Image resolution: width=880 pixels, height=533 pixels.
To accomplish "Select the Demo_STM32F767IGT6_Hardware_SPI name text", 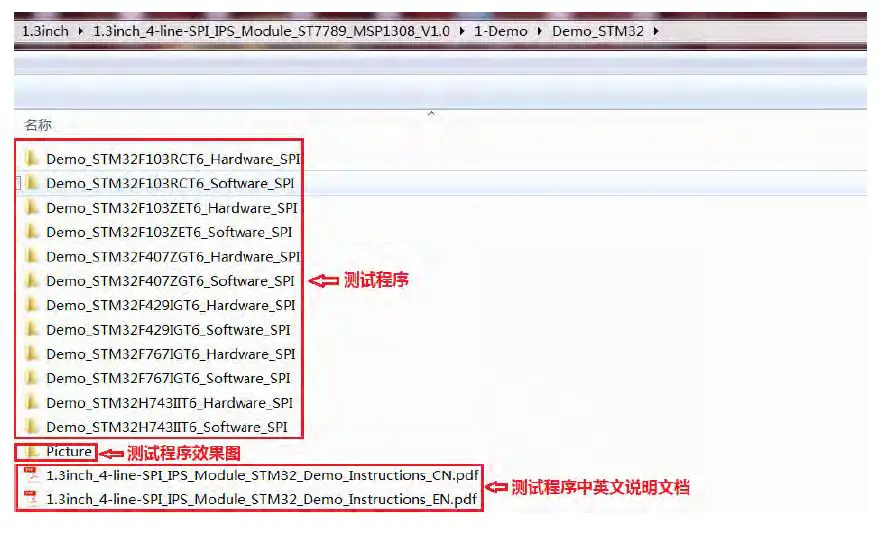I will point(171,354).
